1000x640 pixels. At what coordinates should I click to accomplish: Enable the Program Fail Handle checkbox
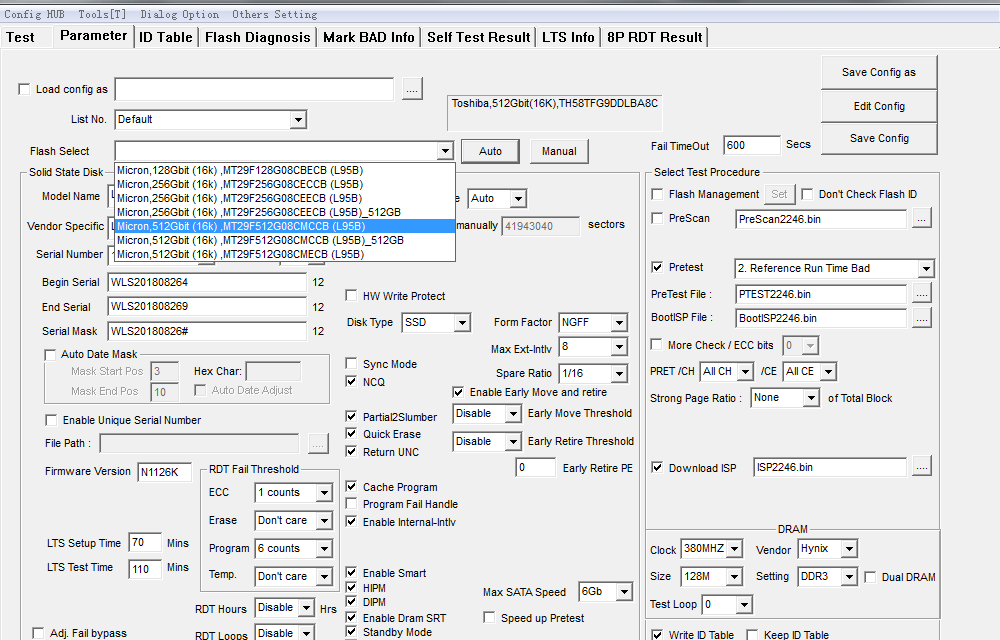tap(351, 504)
